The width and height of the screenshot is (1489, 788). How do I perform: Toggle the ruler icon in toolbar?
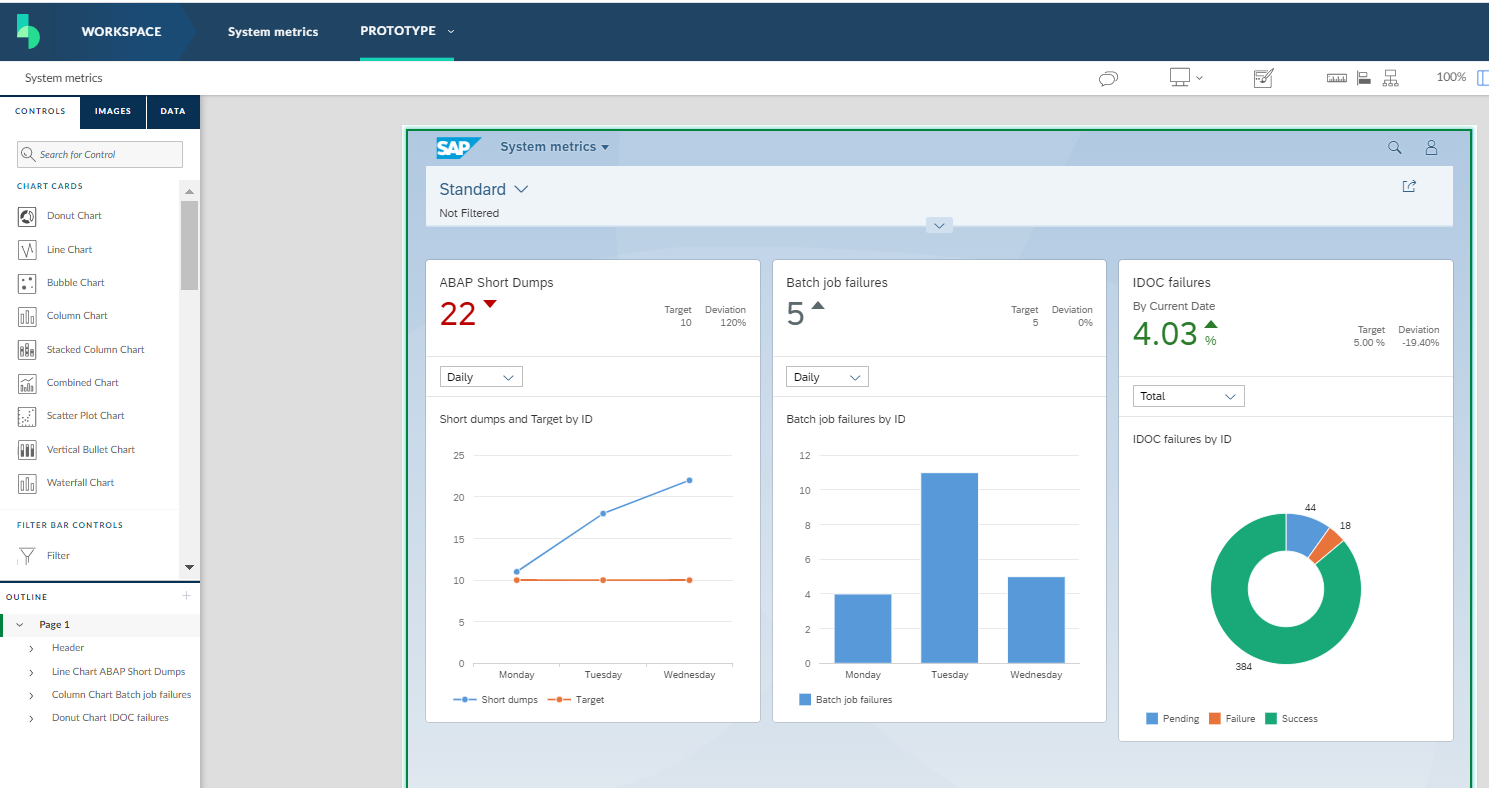pos(1337,79)
